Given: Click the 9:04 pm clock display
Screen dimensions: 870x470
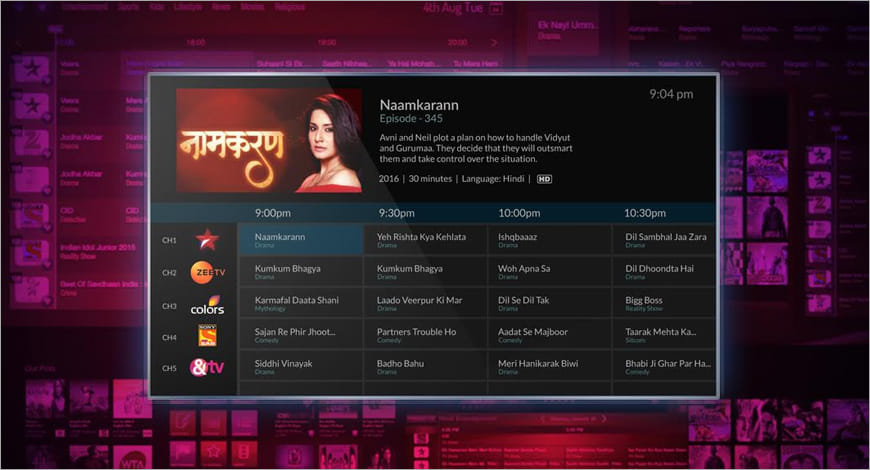Looking at the screenshot, I should (671, 94).
